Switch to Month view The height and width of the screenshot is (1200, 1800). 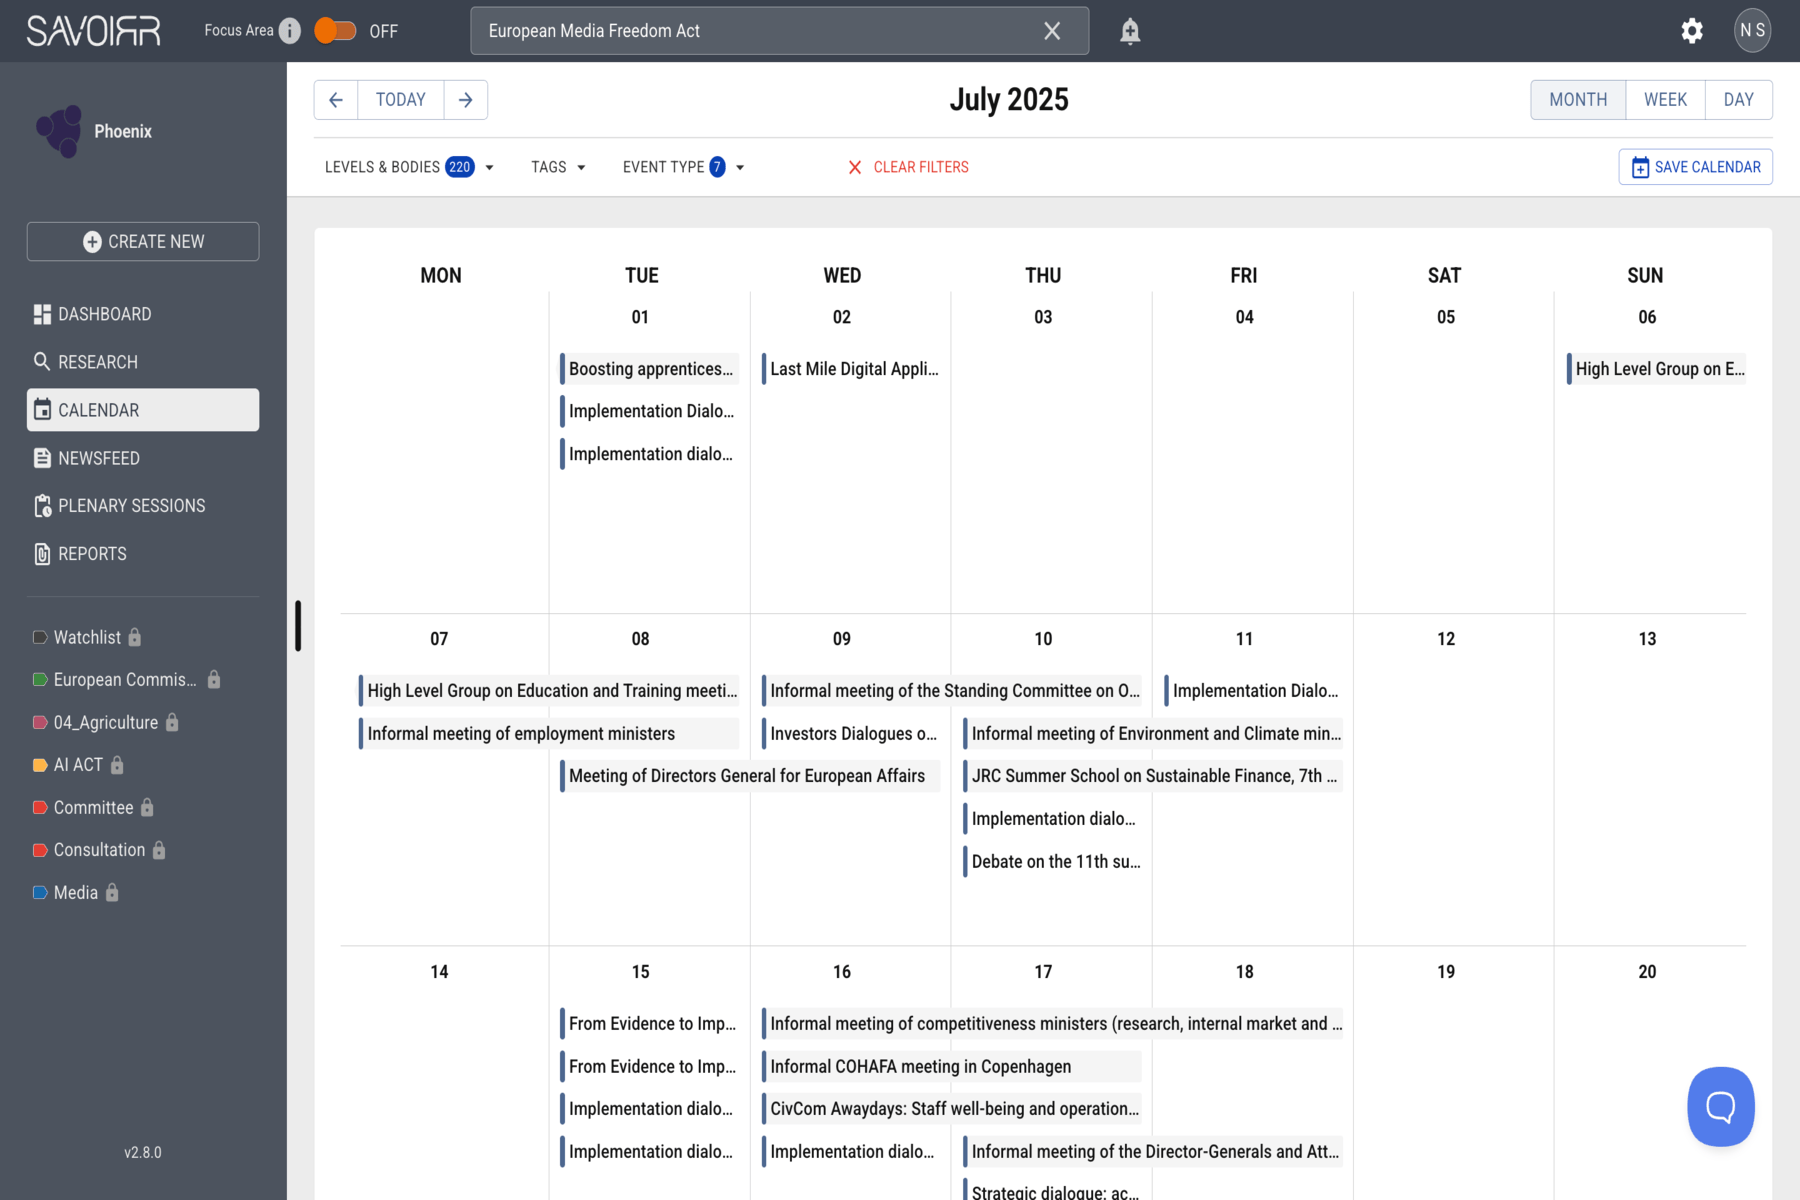point(1578,100)
